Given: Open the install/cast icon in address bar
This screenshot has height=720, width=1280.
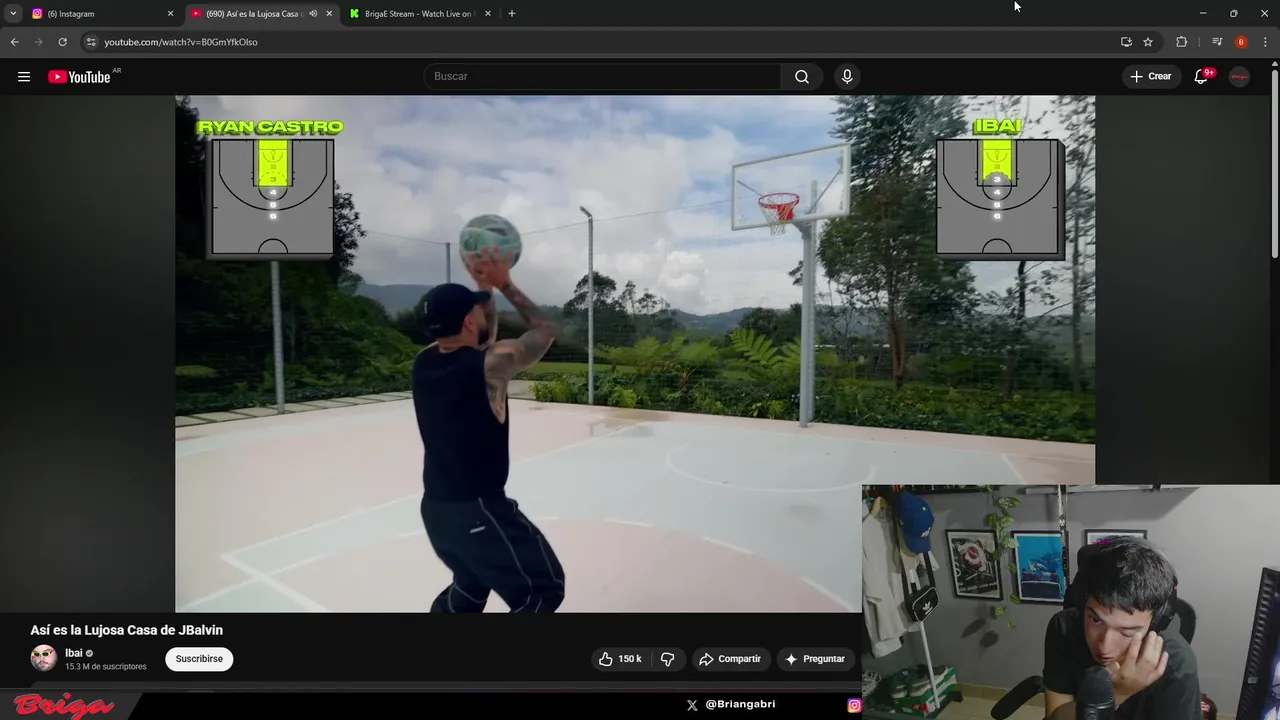Looking at the screenshot, I should click(1126, 42).
